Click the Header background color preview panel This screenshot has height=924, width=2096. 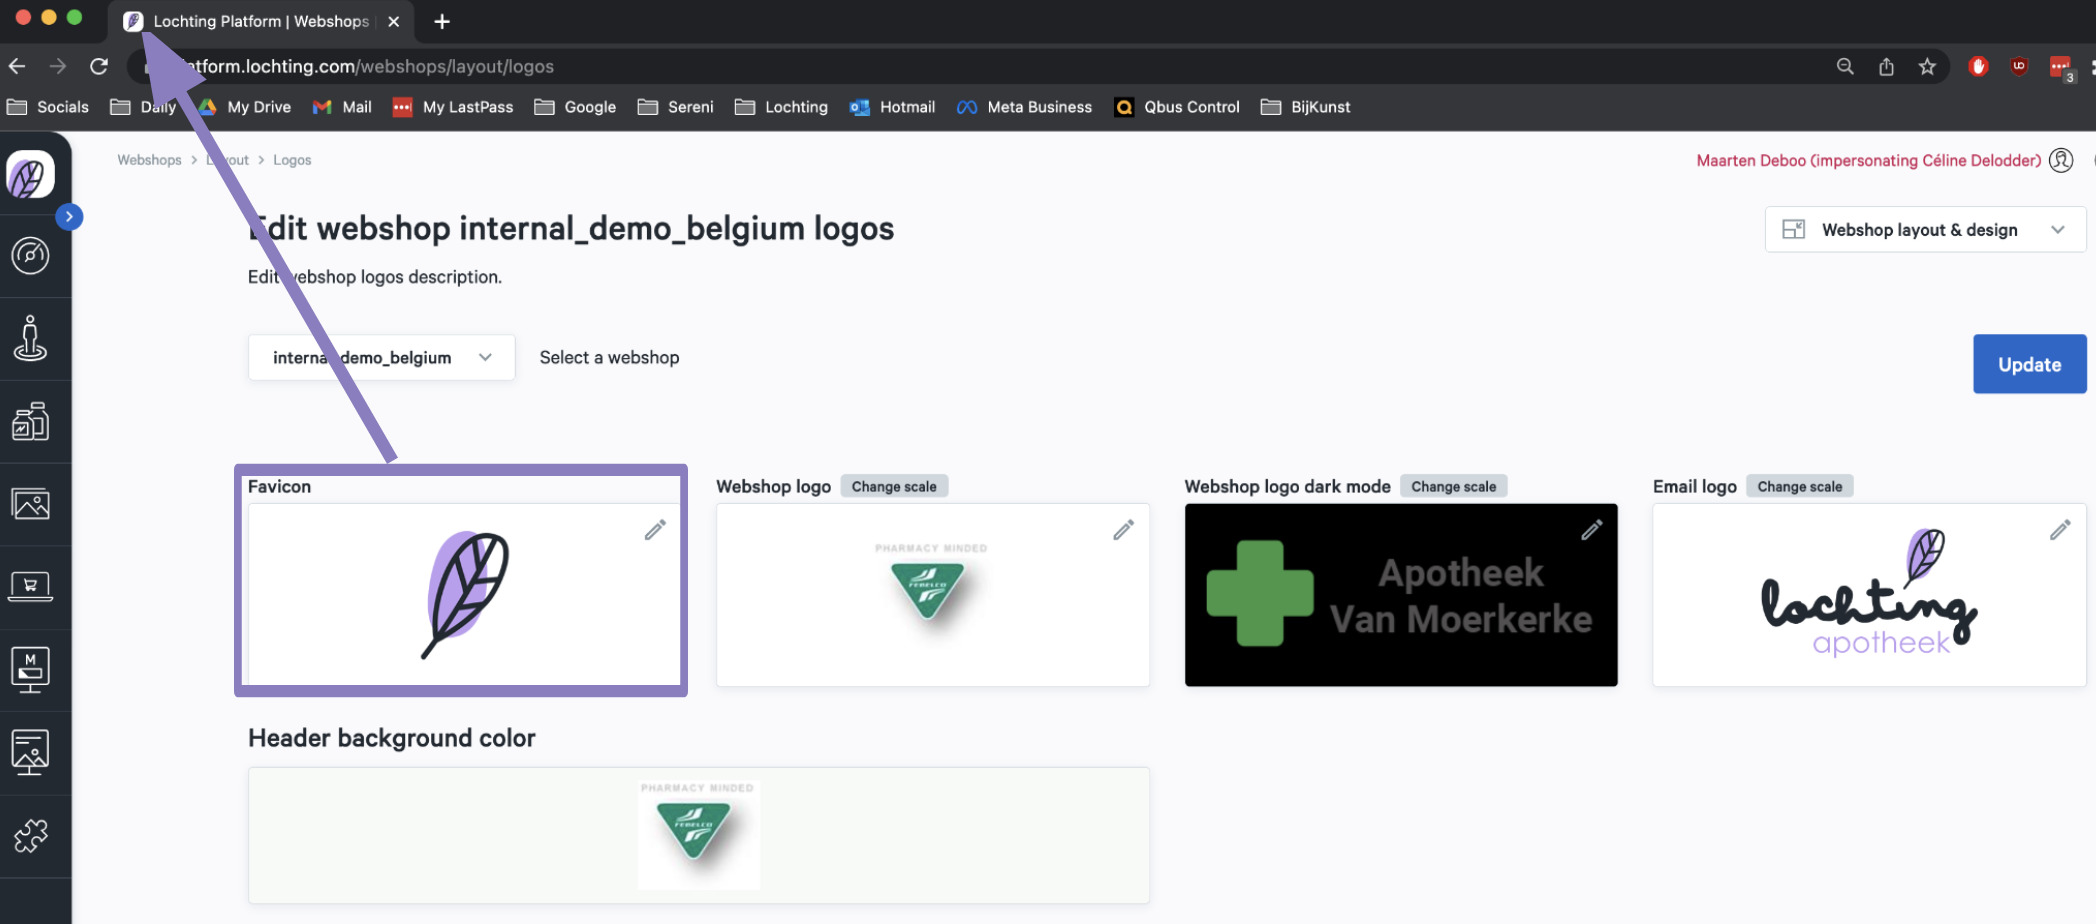pos(698,835)
